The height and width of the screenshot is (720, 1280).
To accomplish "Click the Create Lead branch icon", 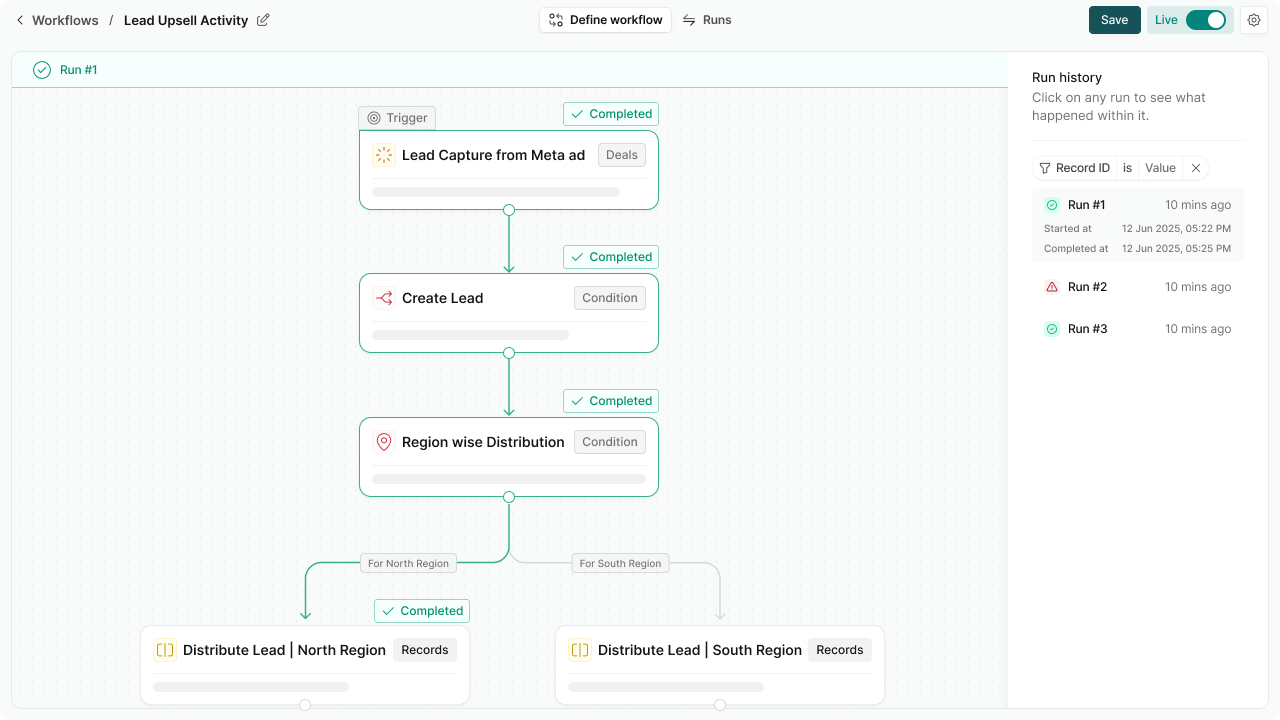I will pyautogui.click(x=384, y=298).
